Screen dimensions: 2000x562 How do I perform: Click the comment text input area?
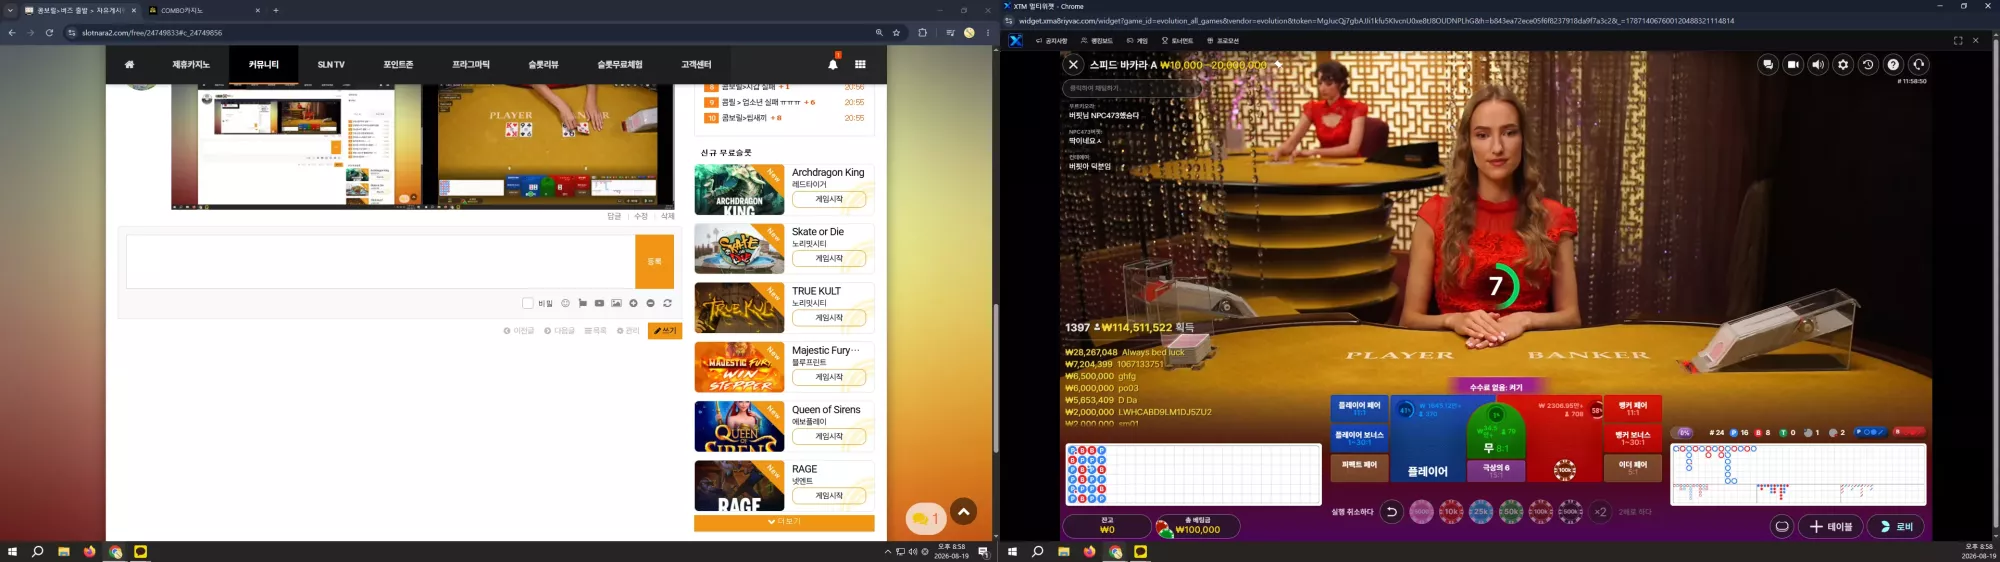tap(380, 261)
